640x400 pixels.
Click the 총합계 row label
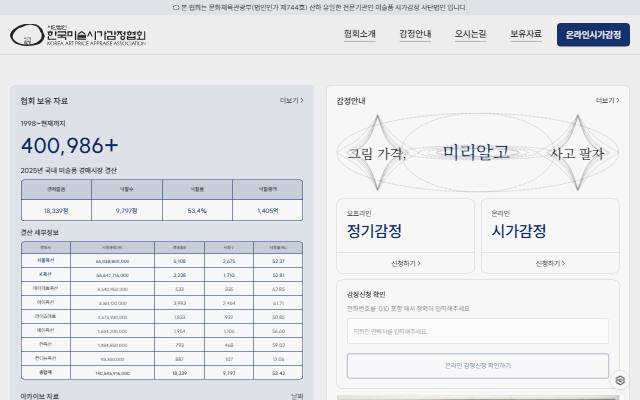click(x=46, y=373)
